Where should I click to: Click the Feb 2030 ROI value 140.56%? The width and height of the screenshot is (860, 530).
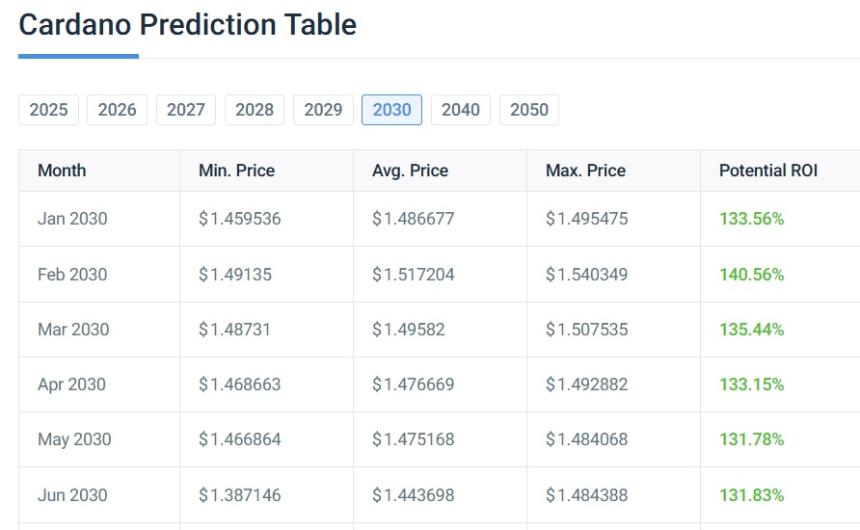tap(751, 275)
